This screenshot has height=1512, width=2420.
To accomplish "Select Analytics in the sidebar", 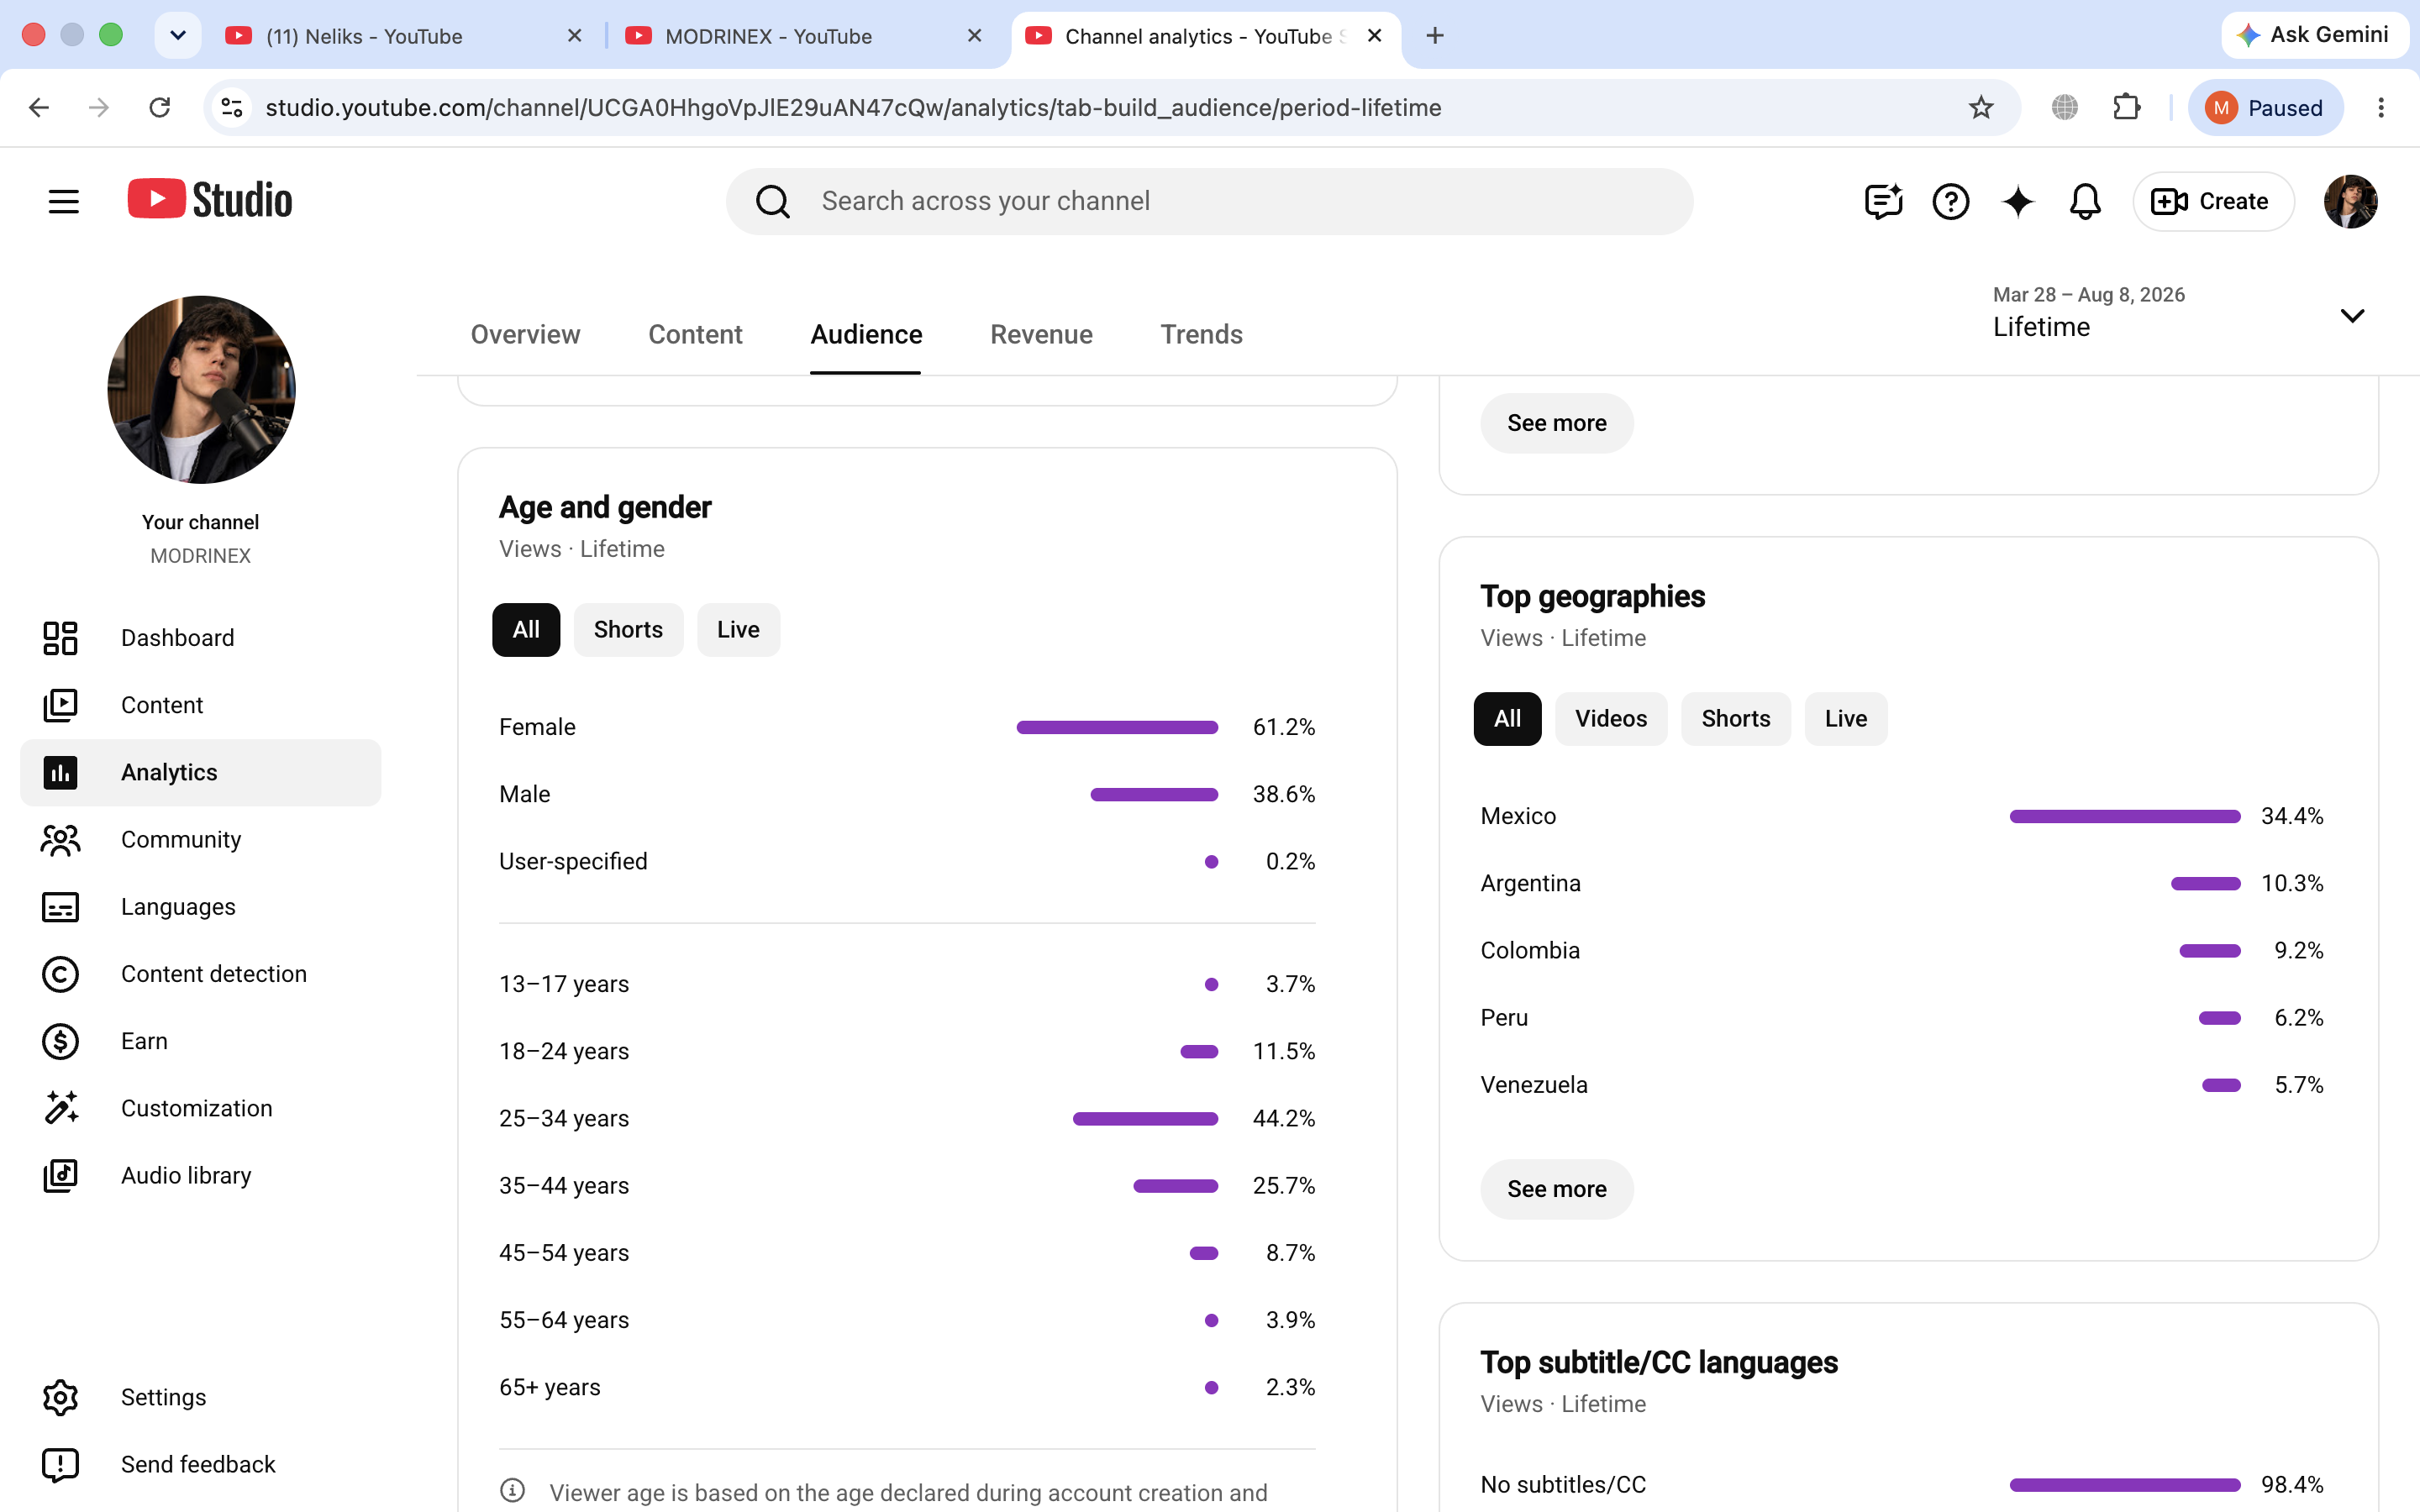I will 201,772.
